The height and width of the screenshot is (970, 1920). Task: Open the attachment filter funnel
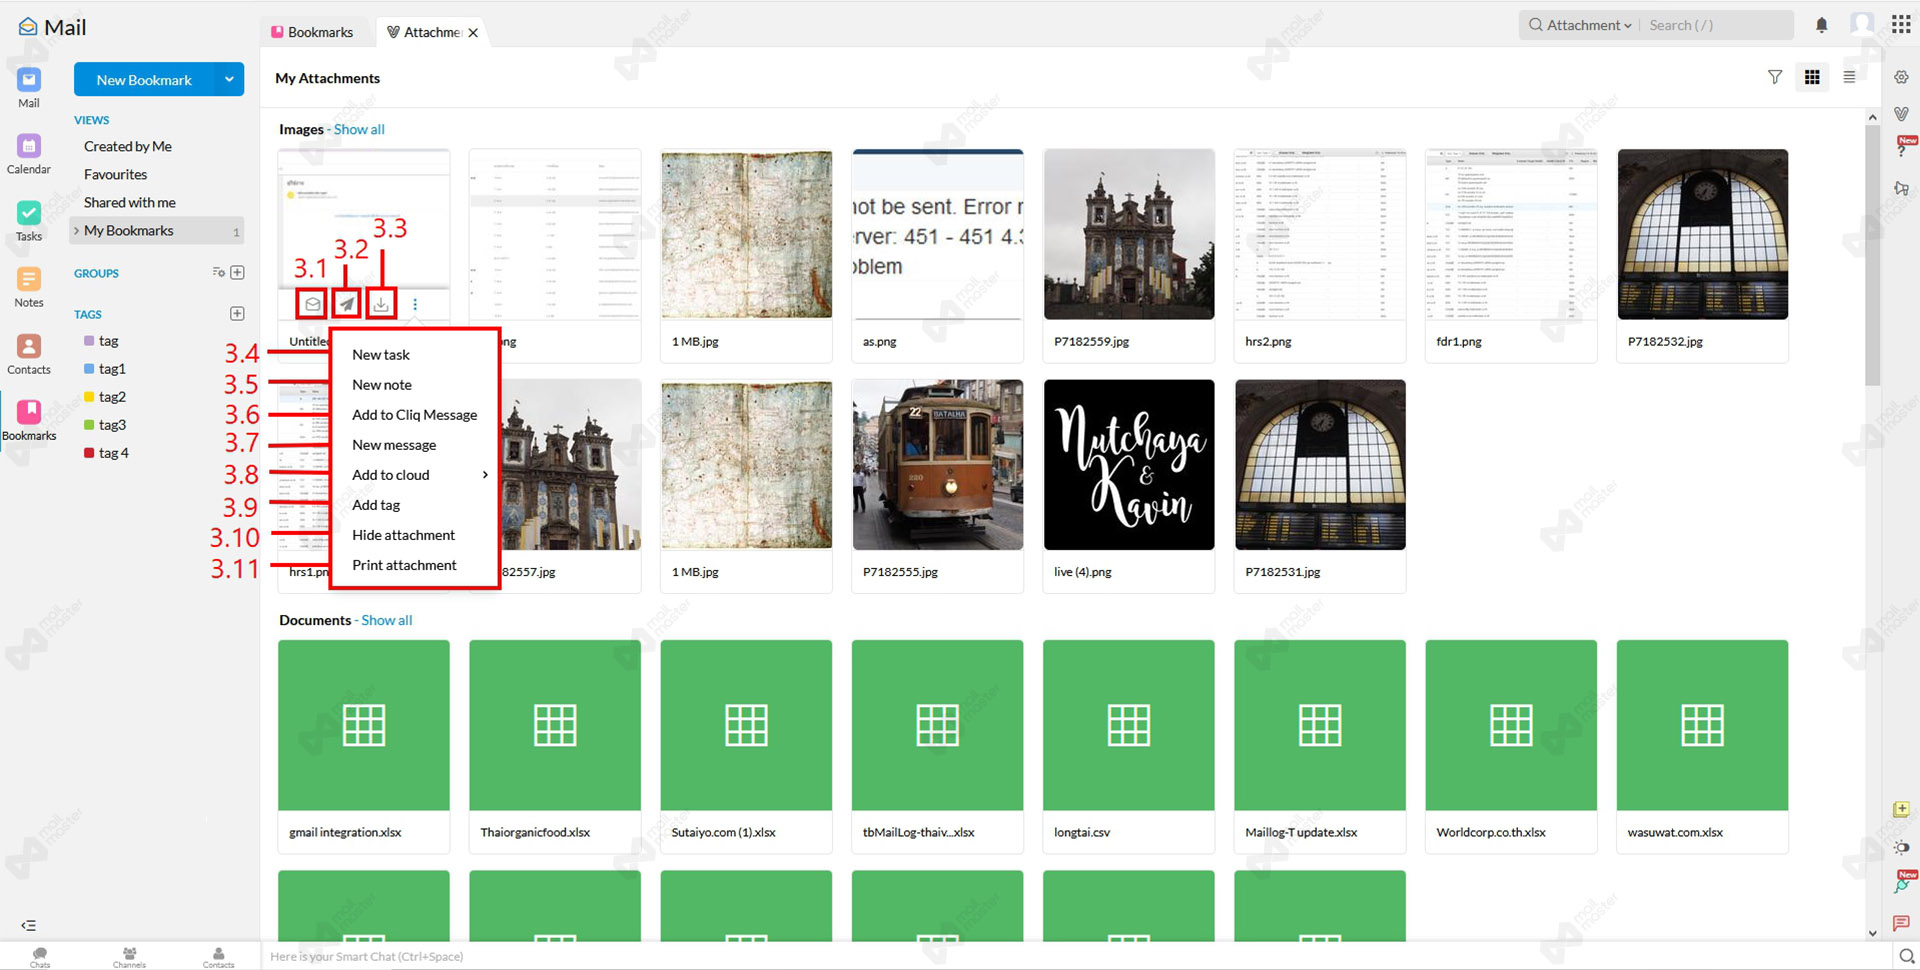pos(1775,77)
